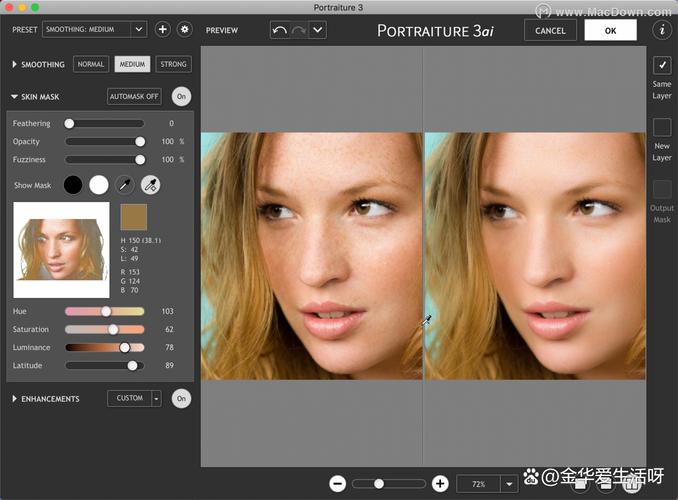Click the Saturation value 62
This screenshot has height=500, width=678.
[x=170, y=330]
